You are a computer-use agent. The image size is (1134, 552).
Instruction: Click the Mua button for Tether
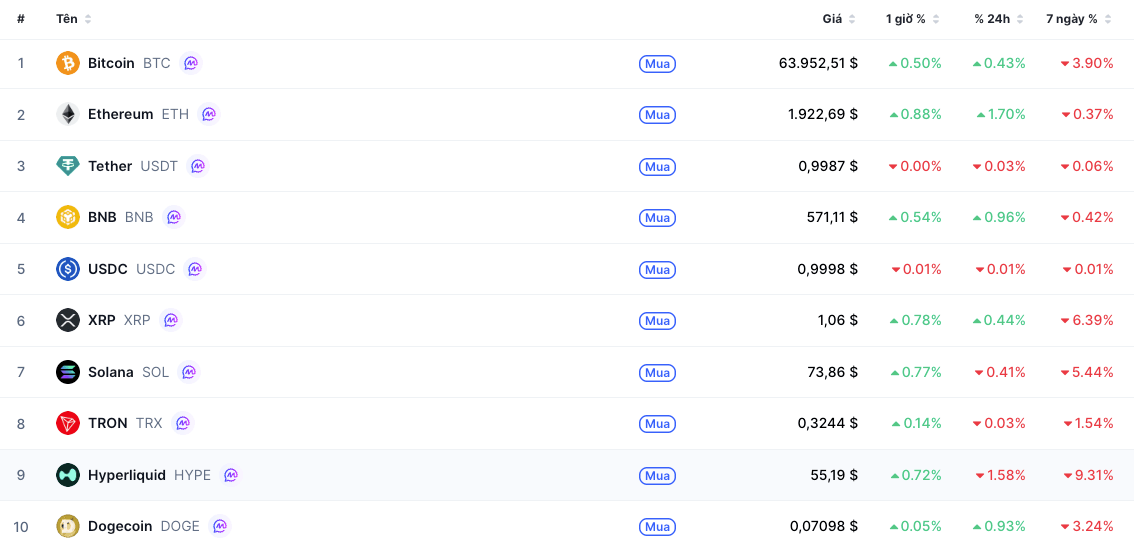[657, 166]
